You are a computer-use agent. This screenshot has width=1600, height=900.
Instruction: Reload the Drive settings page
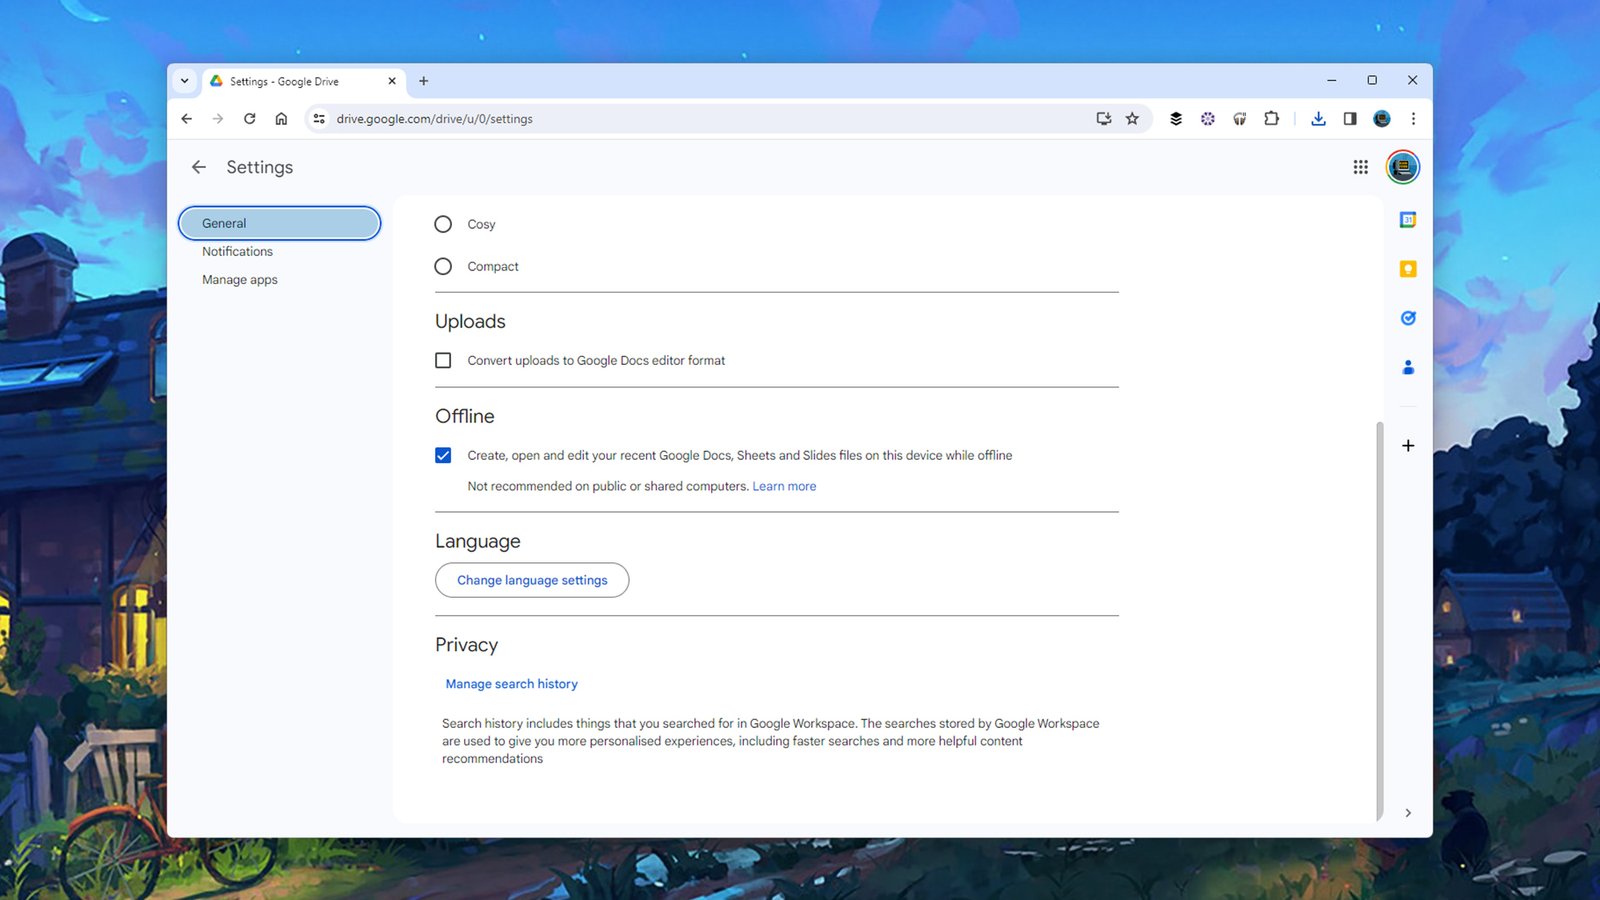[x=250, y=119]
